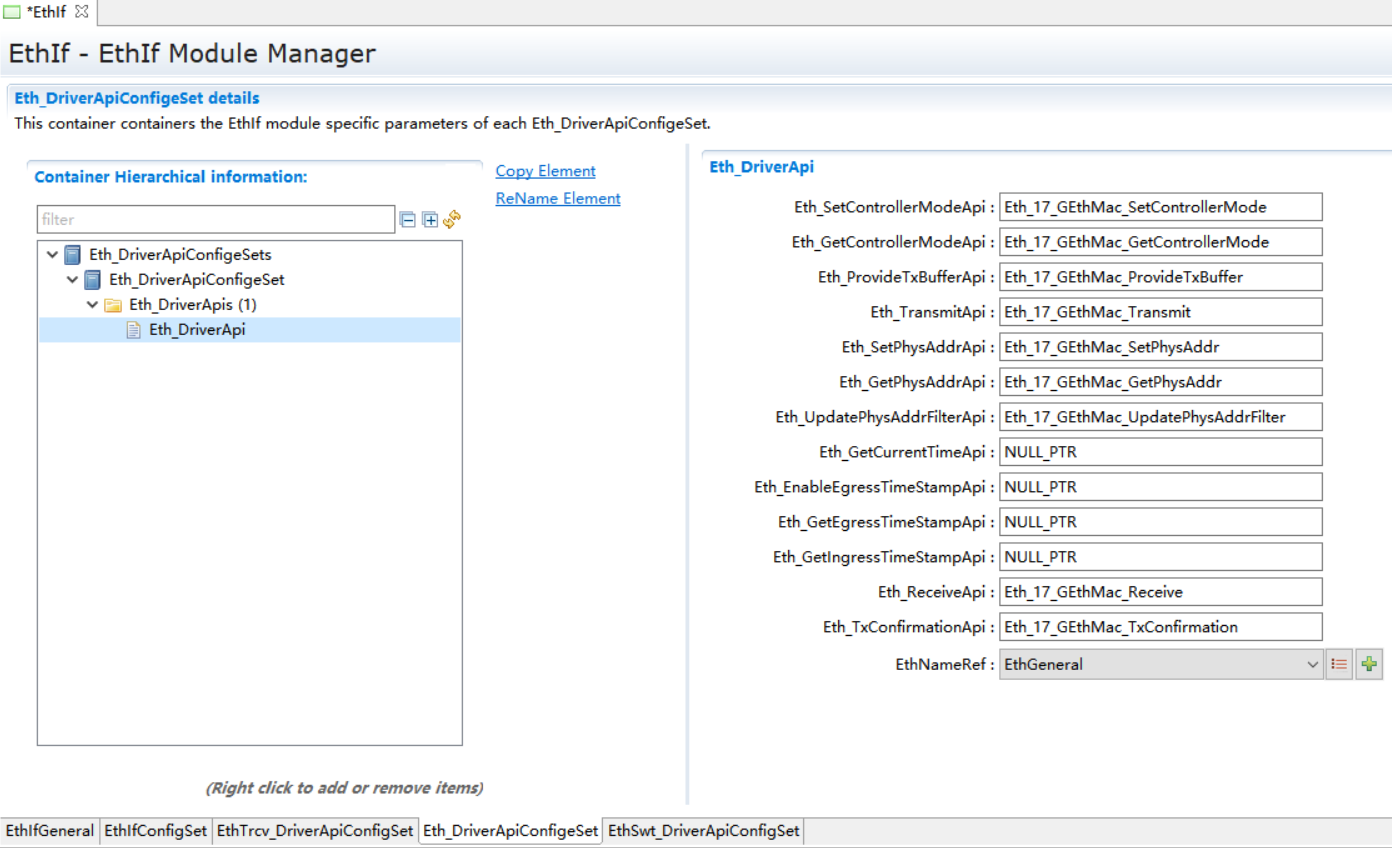
Task: Close the EthIf editor tab
Action: (x=82, y=12)
